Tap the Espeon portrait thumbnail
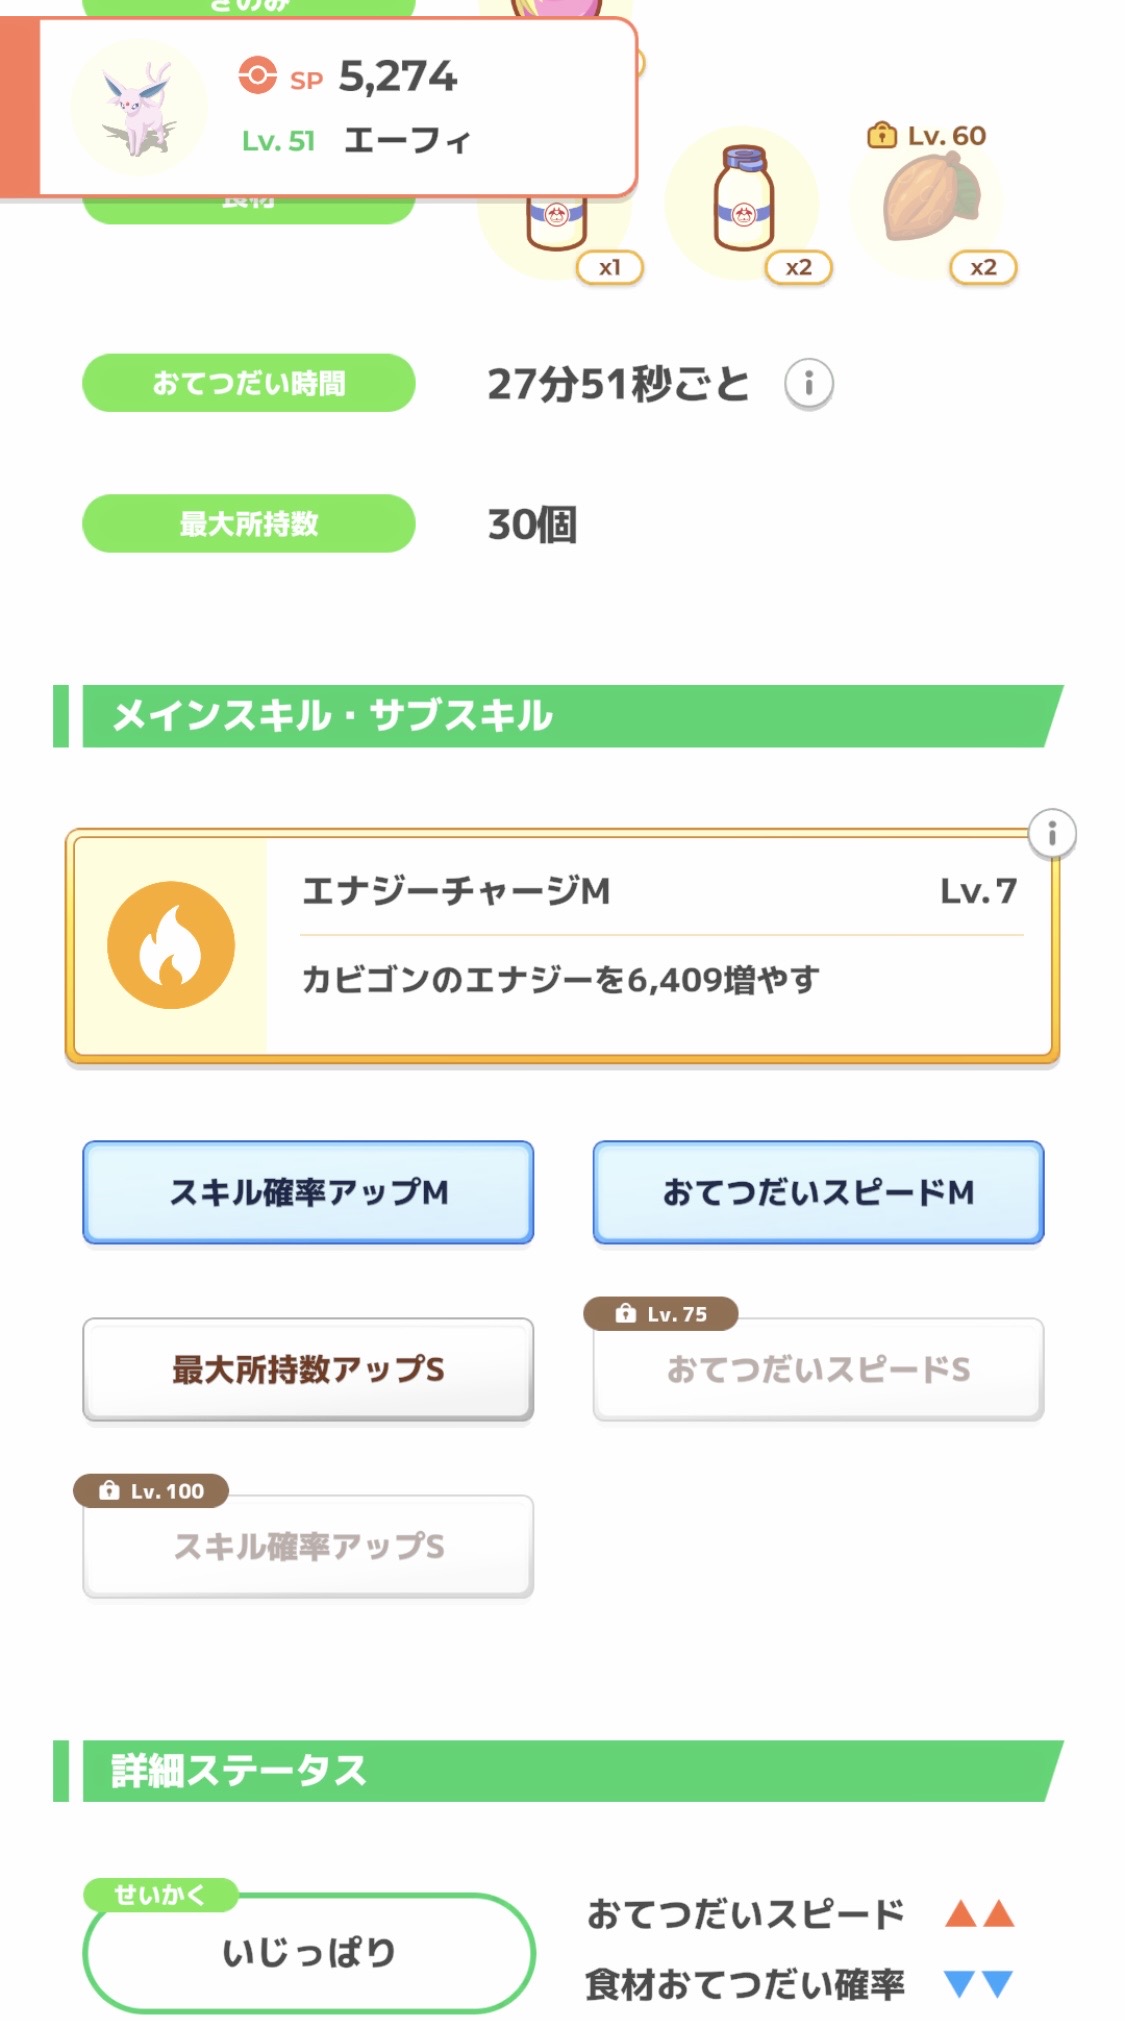This screenshot has width=1125, height=2021. coord(139,108)
